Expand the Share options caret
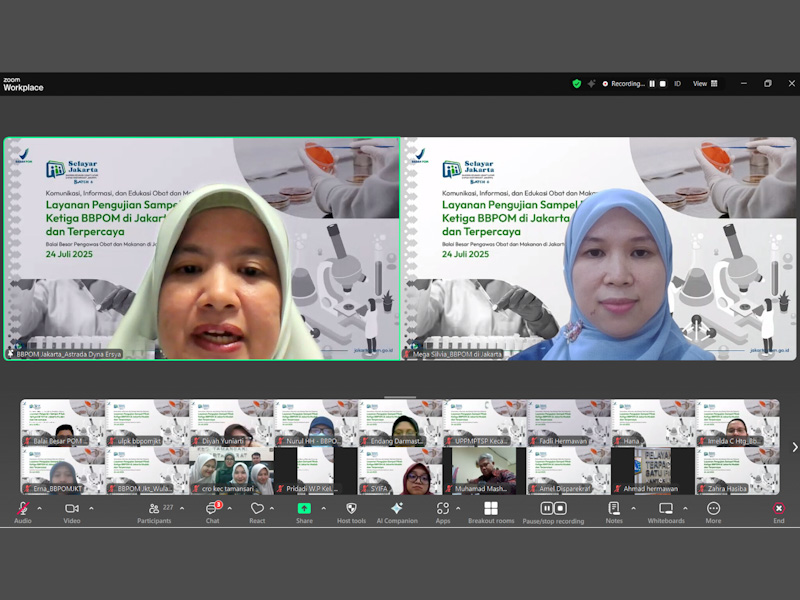This screenshot has height=600, width=800. click(x=323, y=508)
